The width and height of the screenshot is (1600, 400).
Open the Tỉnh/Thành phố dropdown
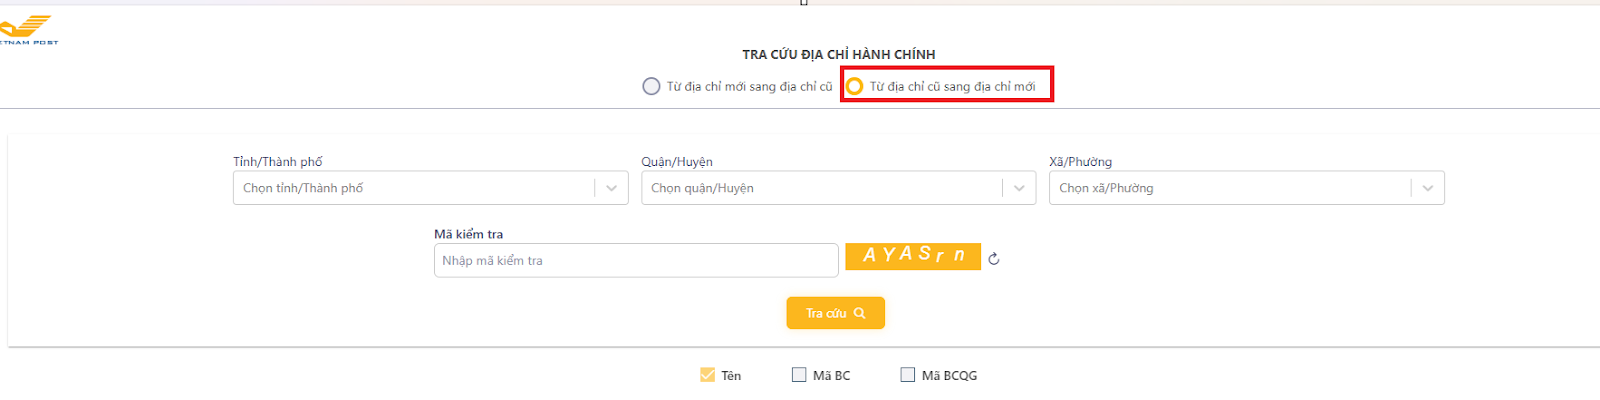(x=415, y=188)
